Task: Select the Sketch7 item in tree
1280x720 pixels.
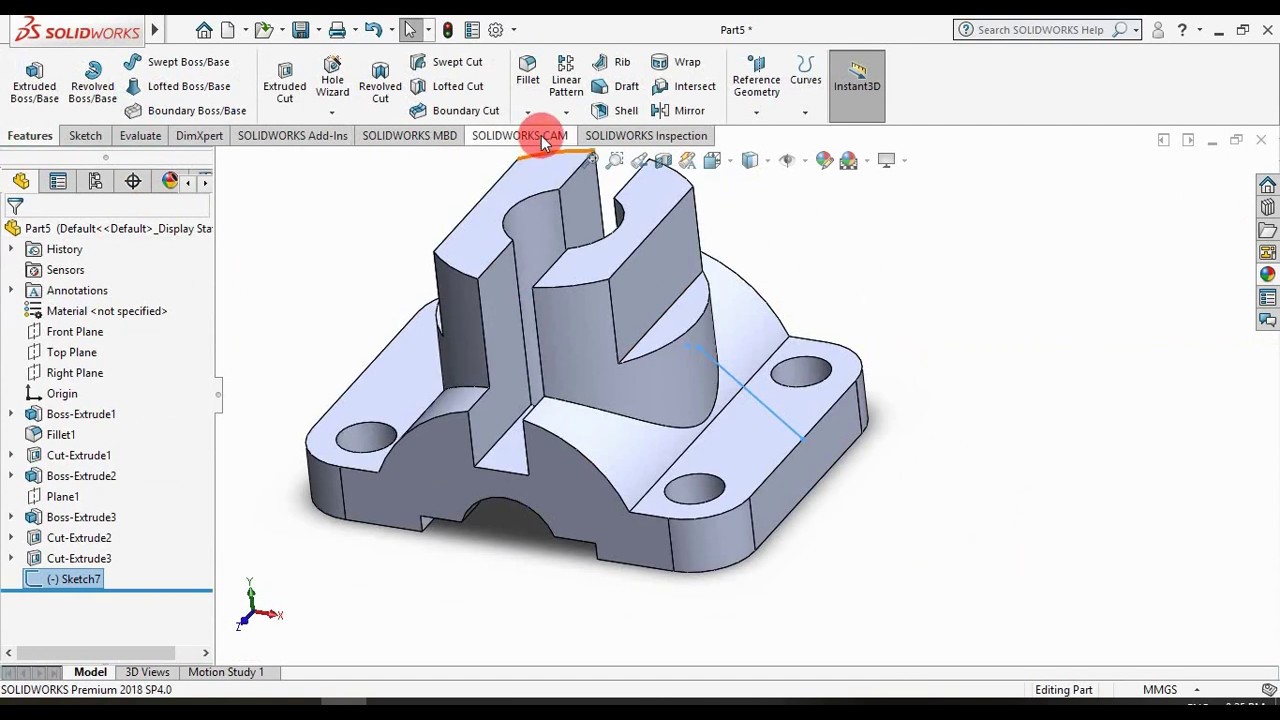Action: [63, 579]
